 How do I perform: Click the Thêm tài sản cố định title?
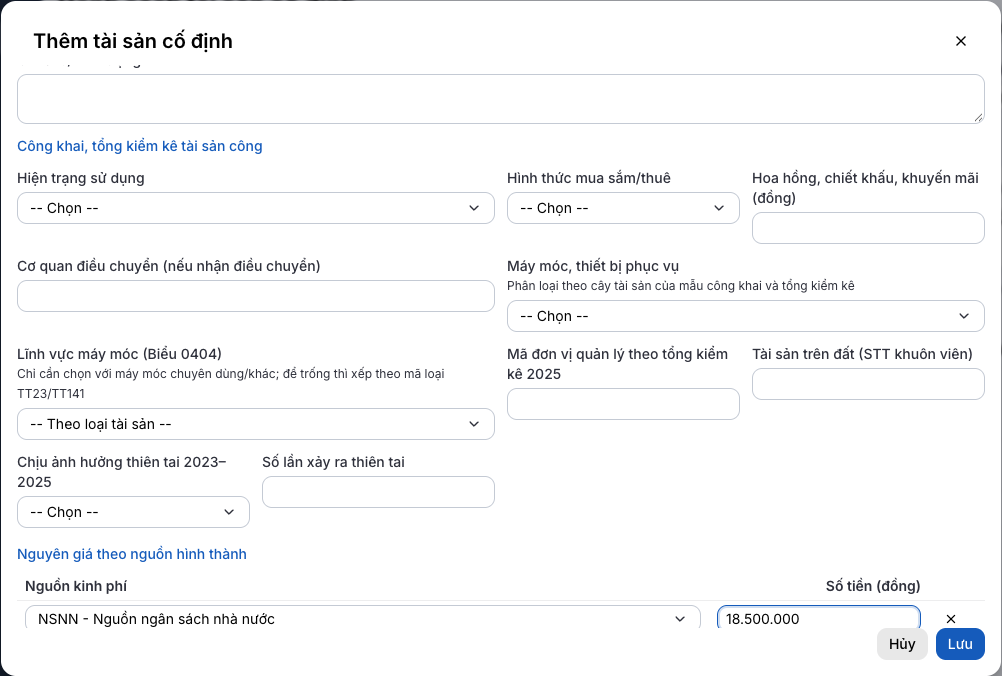click(x=133, y=41)
